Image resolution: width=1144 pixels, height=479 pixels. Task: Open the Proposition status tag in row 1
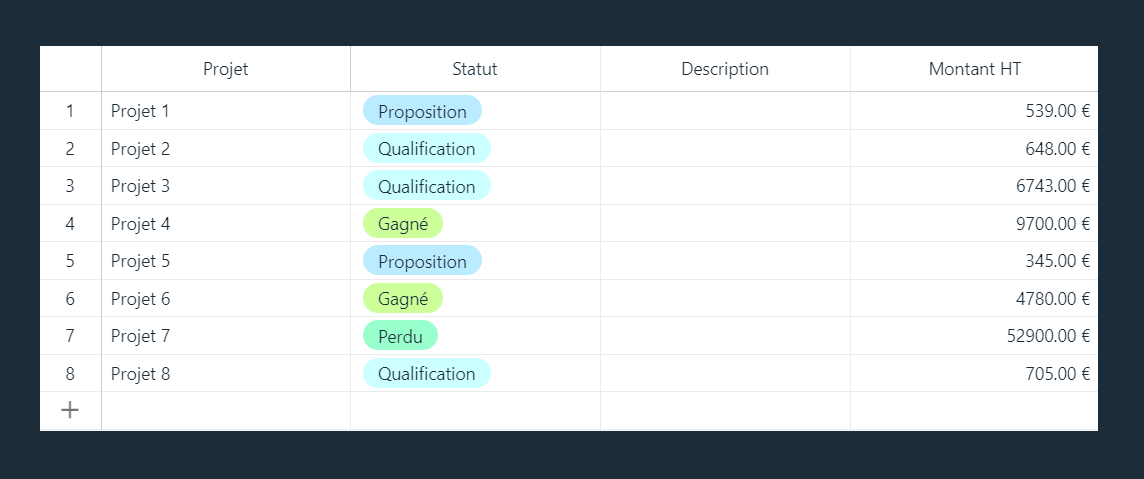click(x=422, y=111)
